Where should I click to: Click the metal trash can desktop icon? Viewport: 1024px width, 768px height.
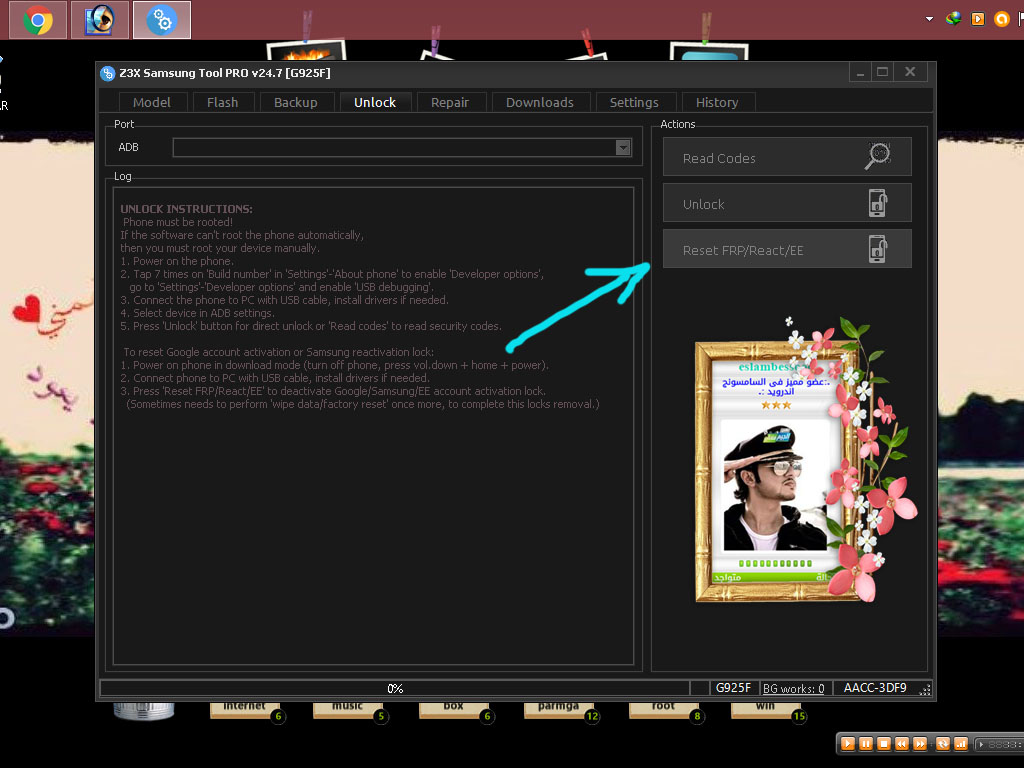pos(144,711)
